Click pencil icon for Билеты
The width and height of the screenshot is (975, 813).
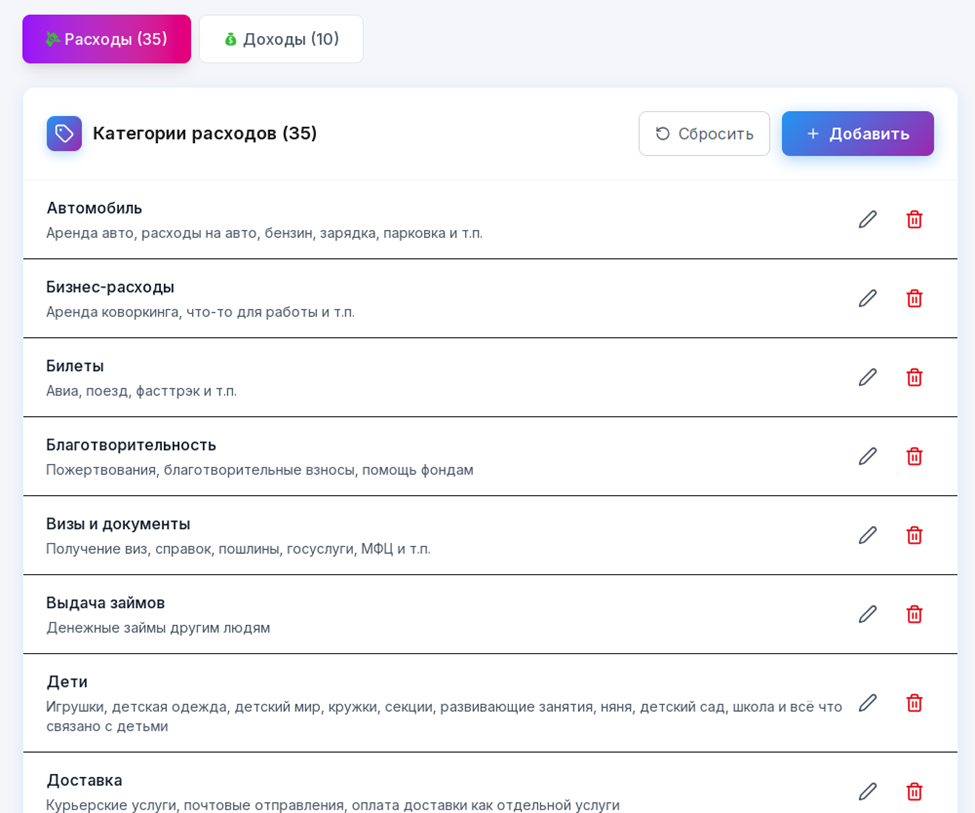(867, 377)
